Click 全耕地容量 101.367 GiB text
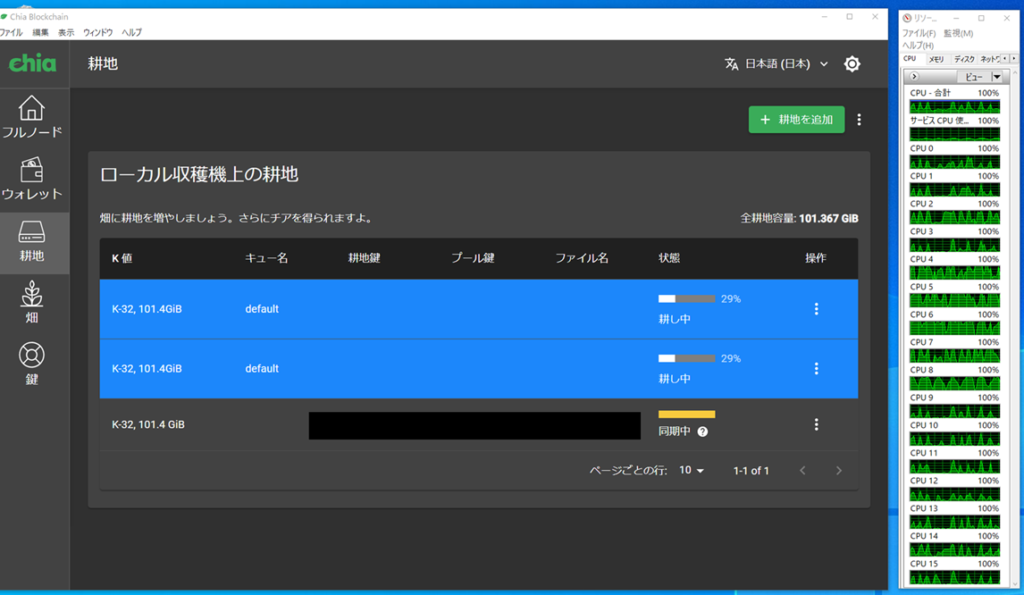Image resolution: width=1024 pixels, height=595 pixels. [799, 218]
